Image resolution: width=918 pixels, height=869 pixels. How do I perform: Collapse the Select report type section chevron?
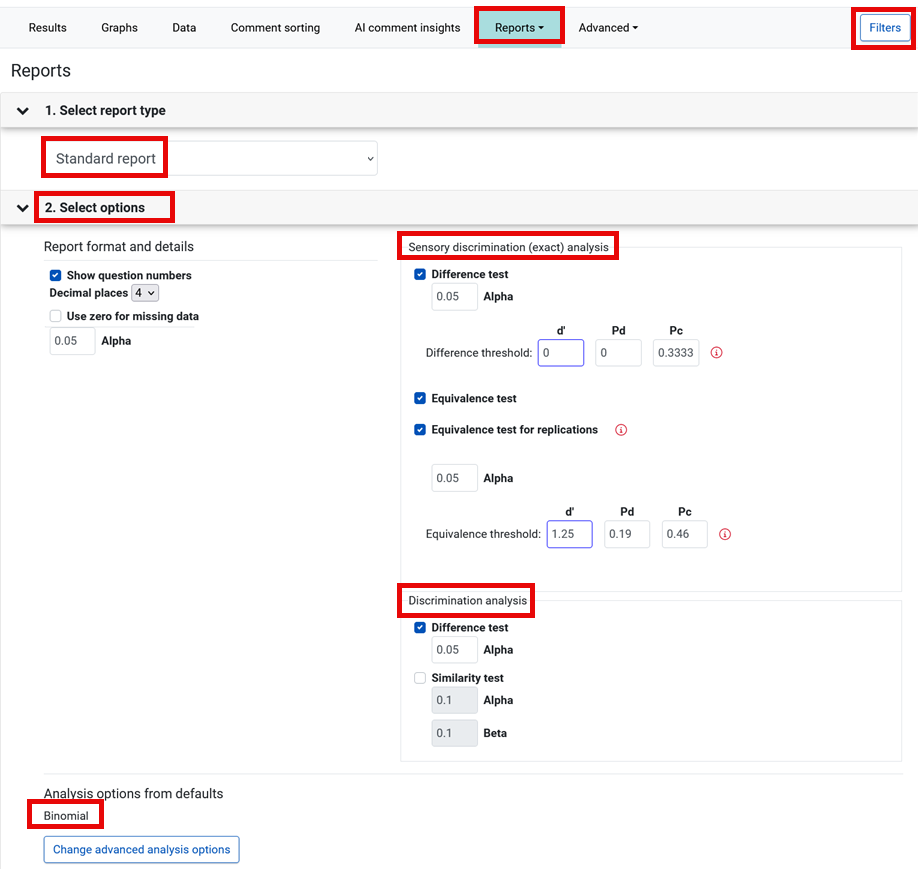(x=23, y=111)
